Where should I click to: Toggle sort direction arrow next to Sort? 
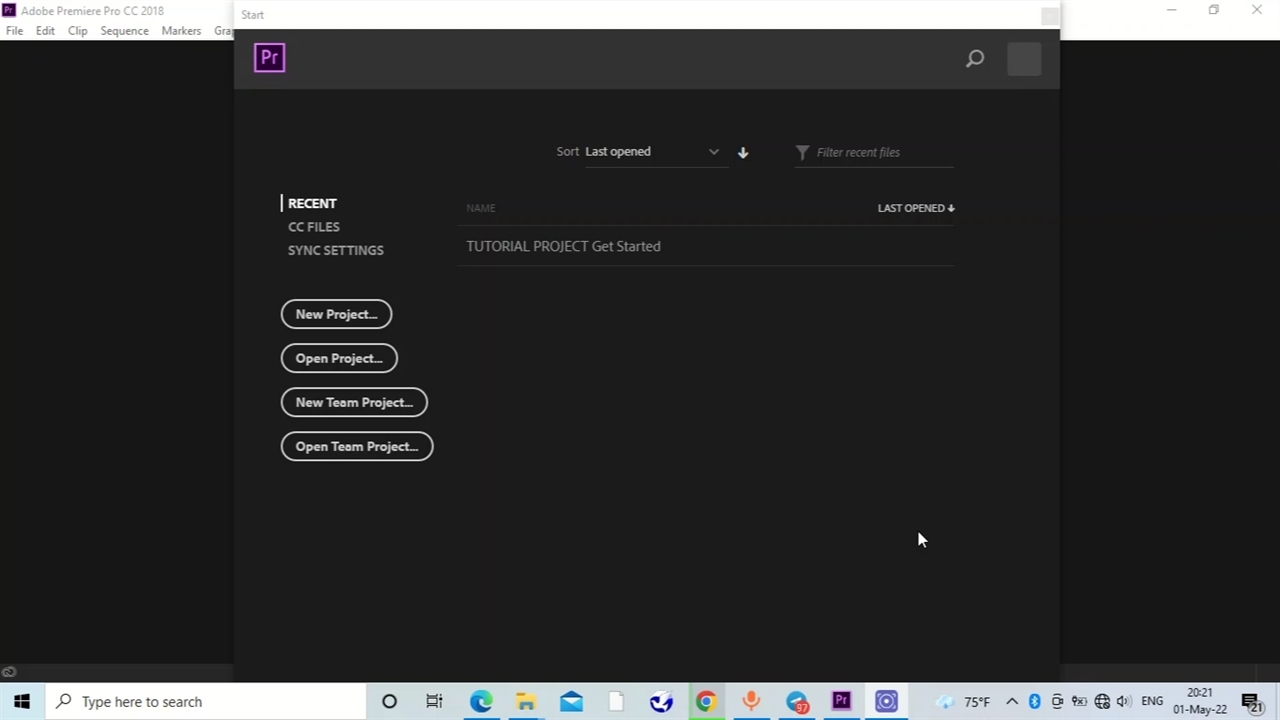coord(743,152)
